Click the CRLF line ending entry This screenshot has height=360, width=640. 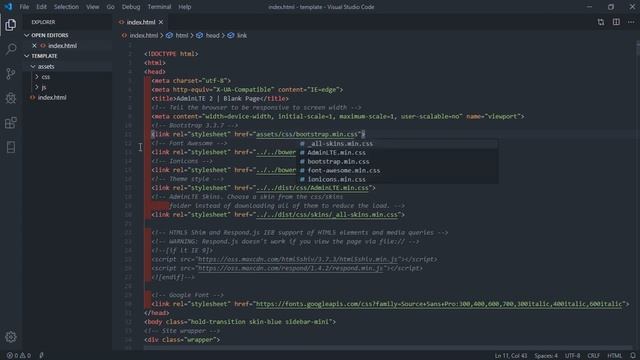(593, 356)
